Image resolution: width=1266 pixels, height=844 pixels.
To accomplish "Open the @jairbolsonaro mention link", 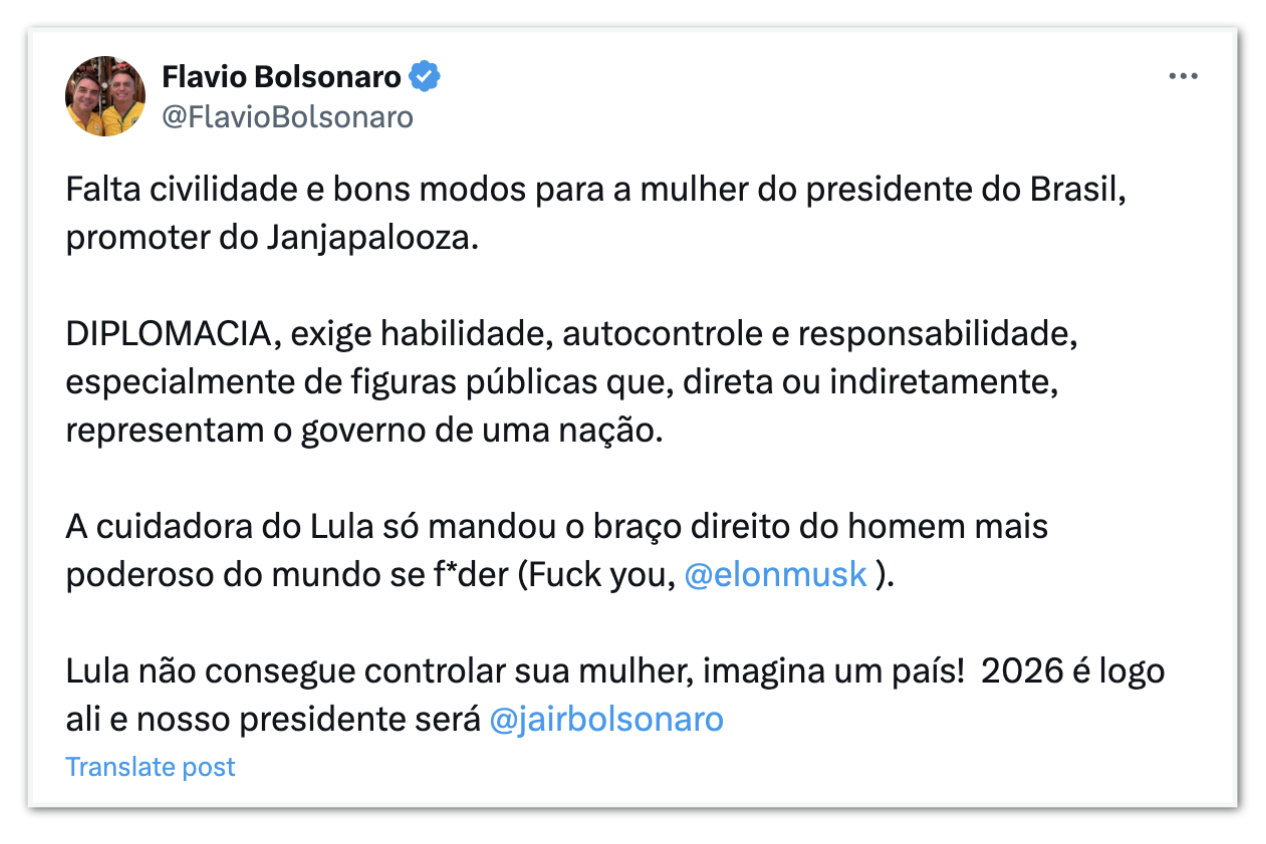I will (x=606, y=719).
